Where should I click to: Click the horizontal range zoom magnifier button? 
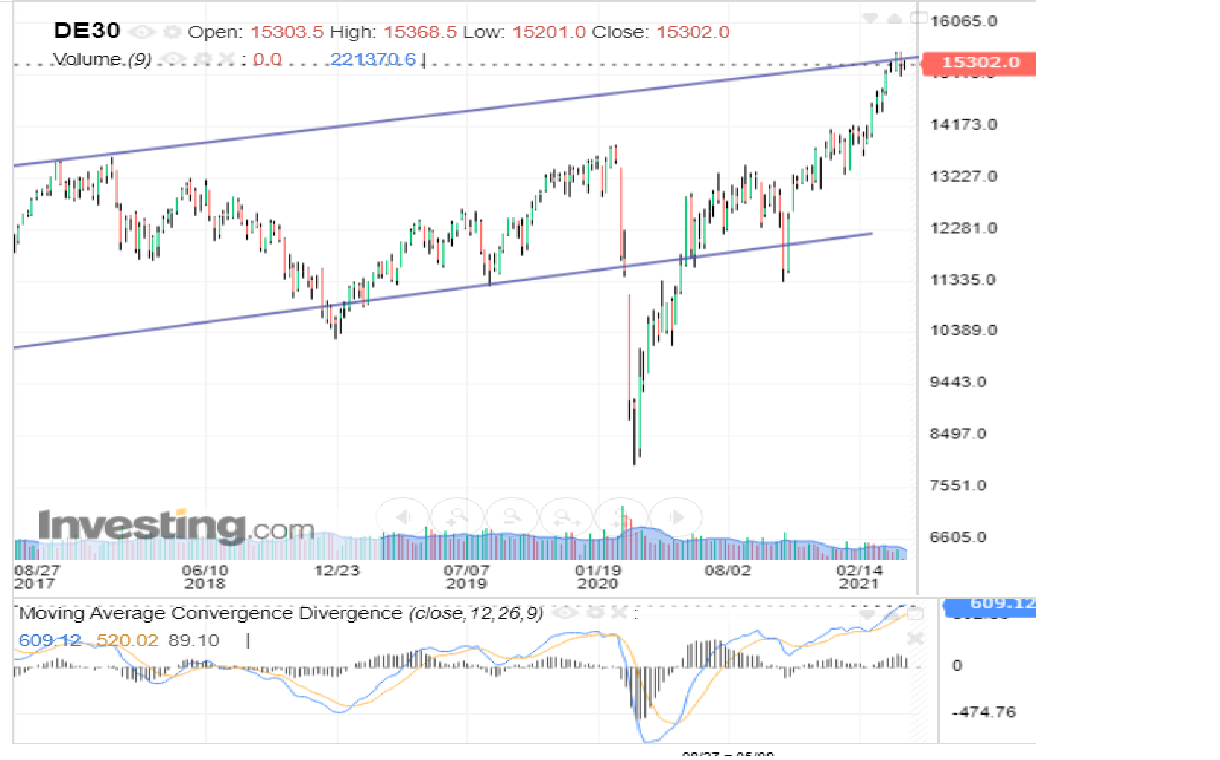click(566, 517)
